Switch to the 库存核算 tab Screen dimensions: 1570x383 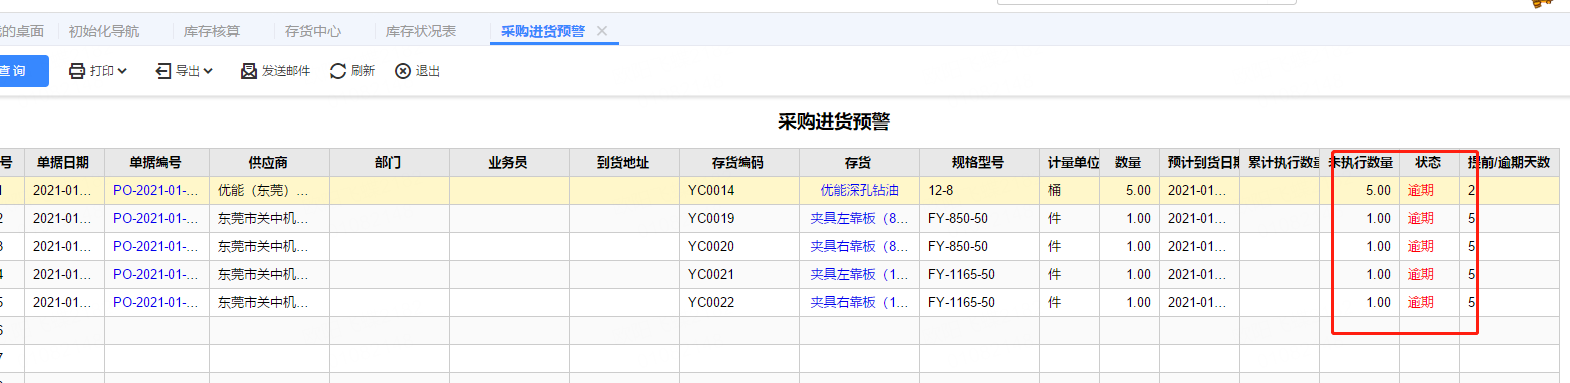(x=212, y=31)
